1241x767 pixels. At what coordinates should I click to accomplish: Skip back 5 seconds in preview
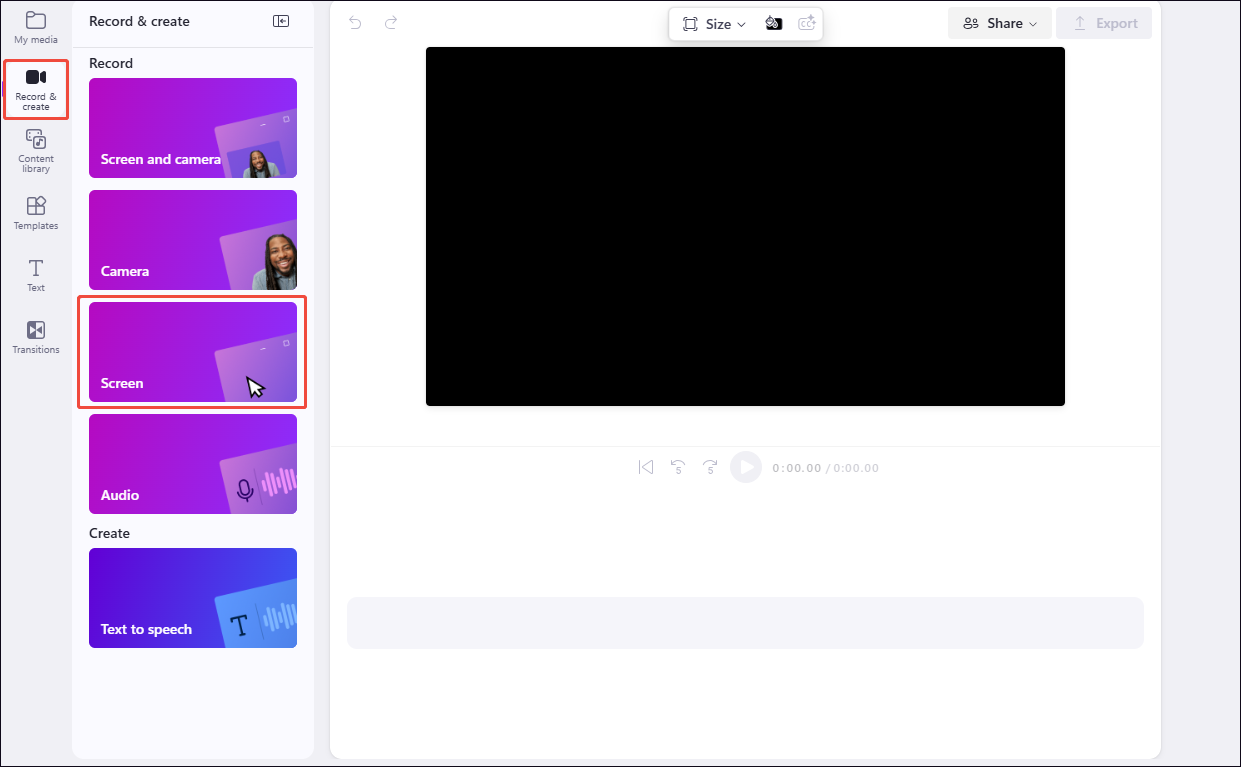(x=678, y=467)
